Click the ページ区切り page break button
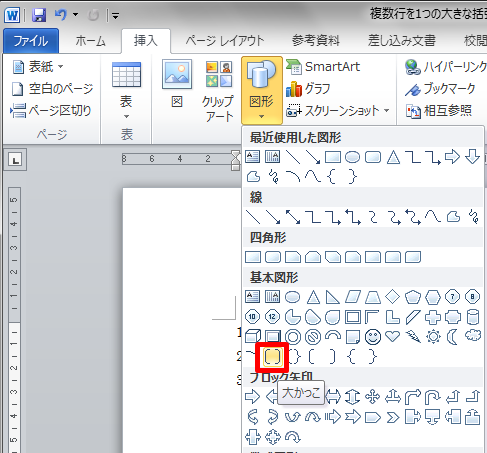 pos(51,111)
